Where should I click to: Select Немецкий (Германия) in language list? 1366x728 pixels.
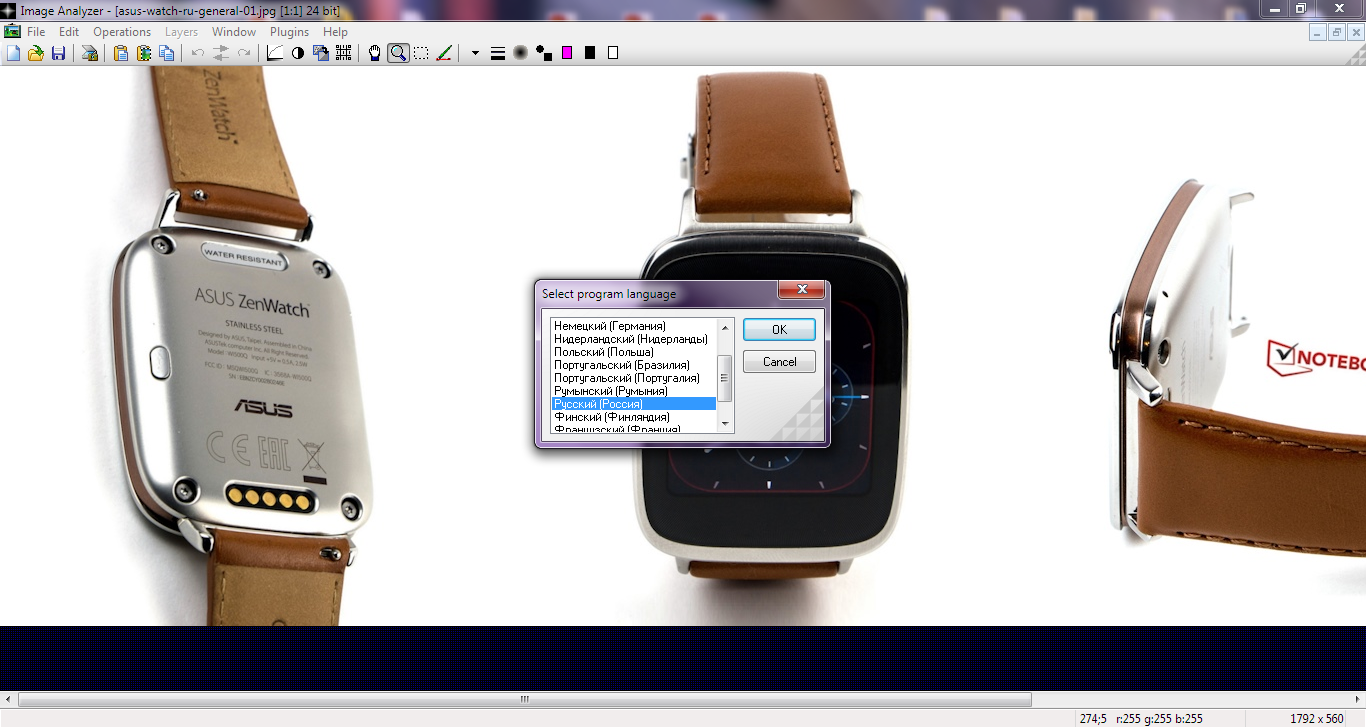point(634,326)
